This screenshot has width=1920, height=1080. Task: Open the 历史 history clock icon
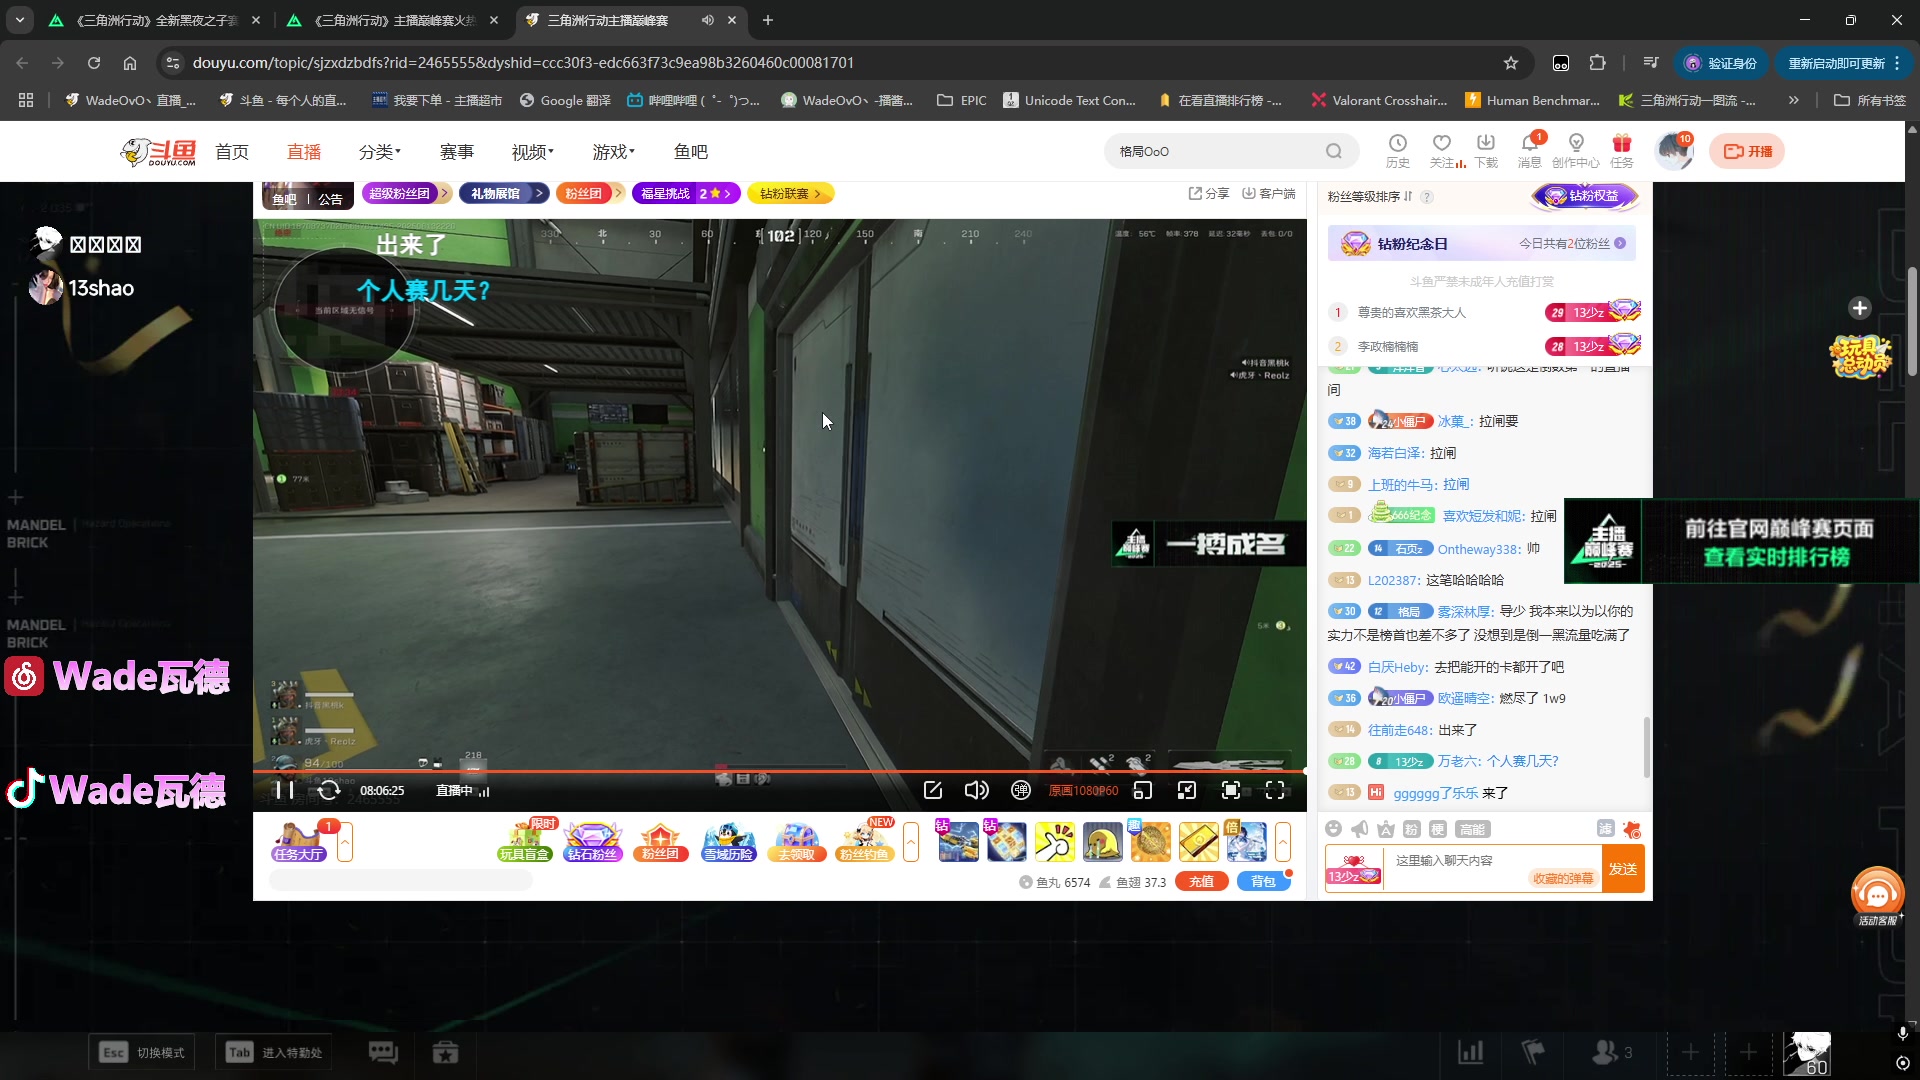(1397, 144)
